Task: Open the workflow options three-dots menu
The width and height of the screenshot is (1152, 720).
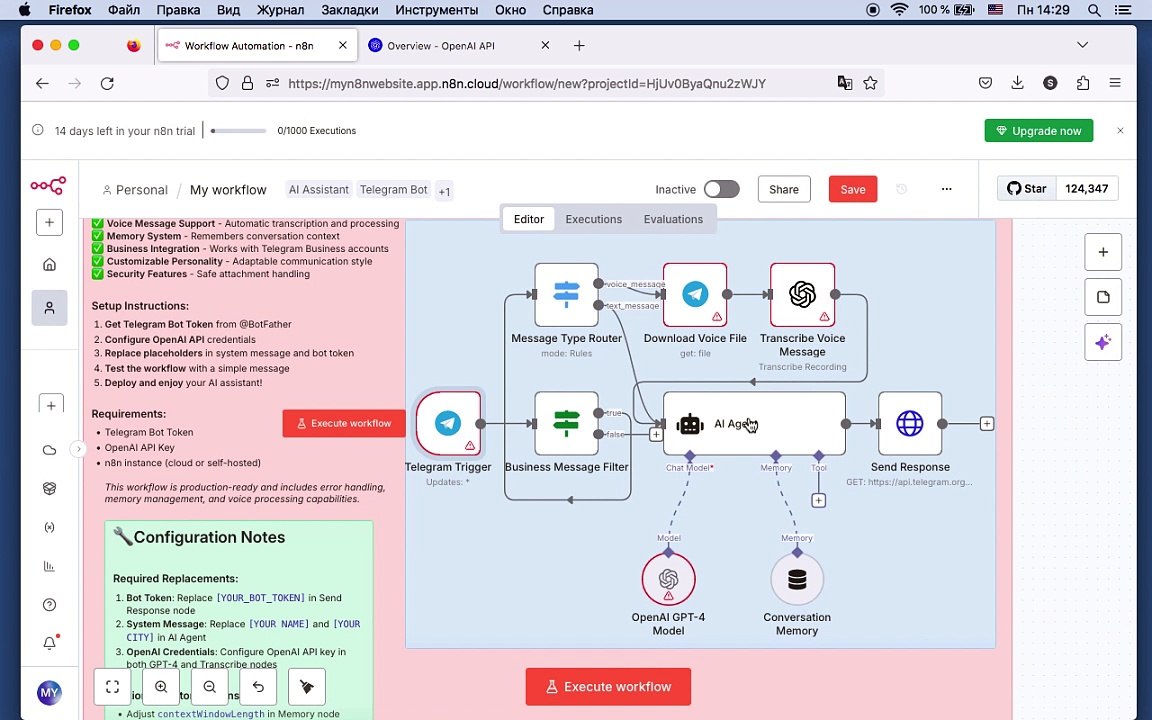Action: (946, 189)
